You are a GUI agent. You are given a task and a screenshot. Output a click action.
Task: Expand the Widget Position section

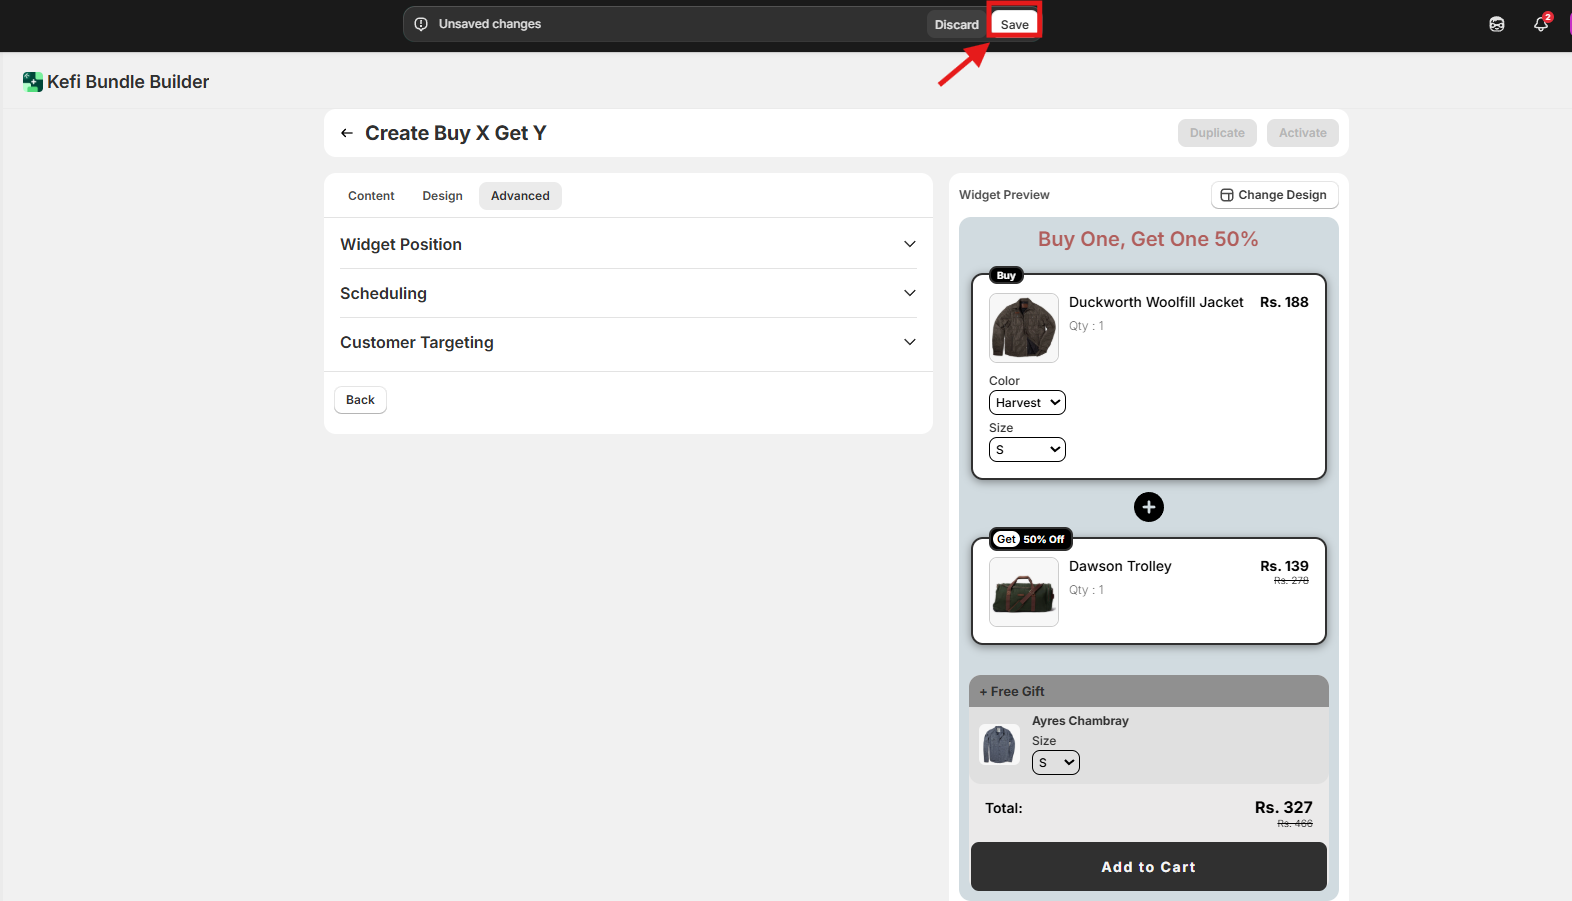tap(628, 244)
